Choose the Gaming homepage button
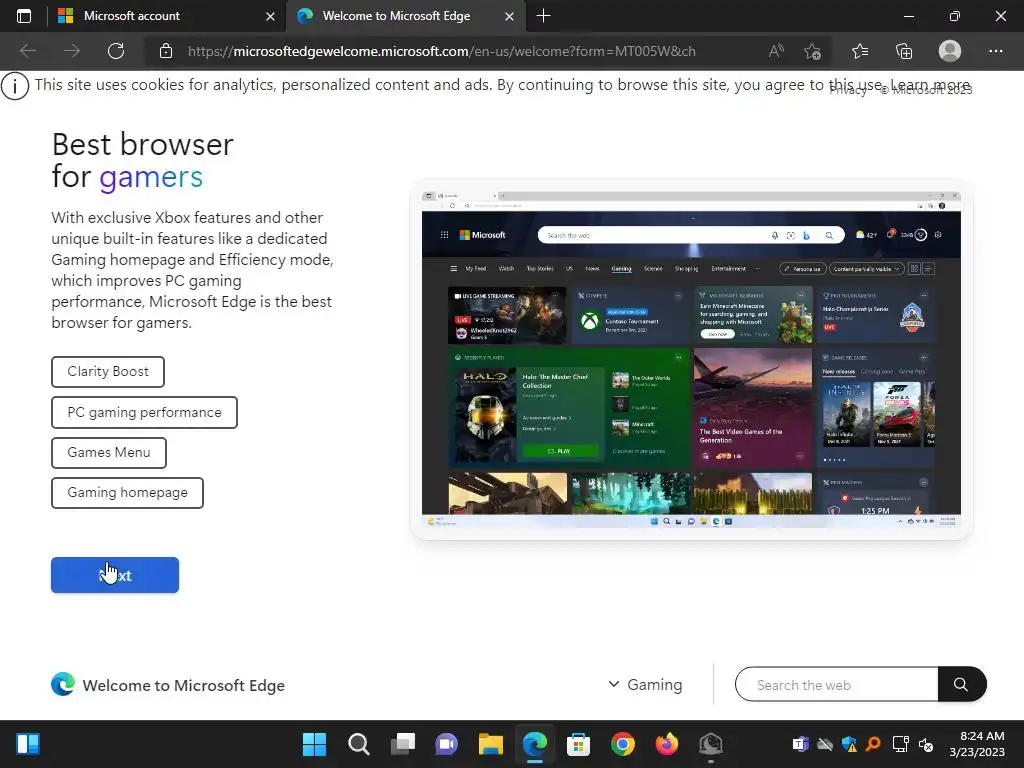 (x=127, y=492)
